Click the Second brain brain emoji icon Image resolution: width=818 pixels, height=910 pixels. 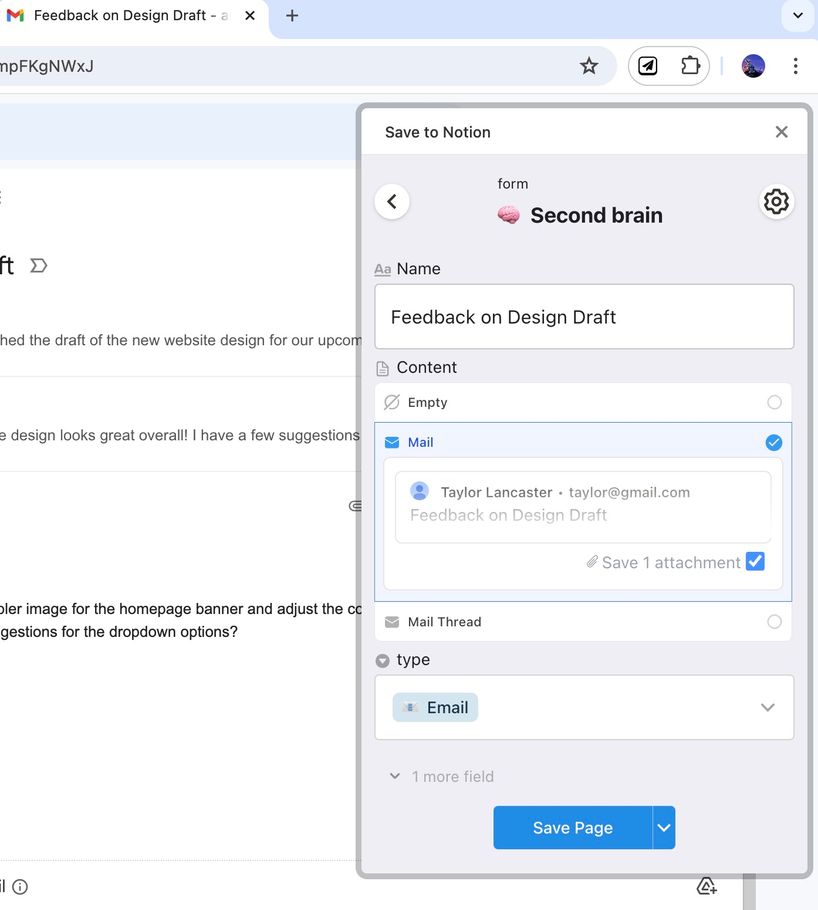(x=508, y=214)
